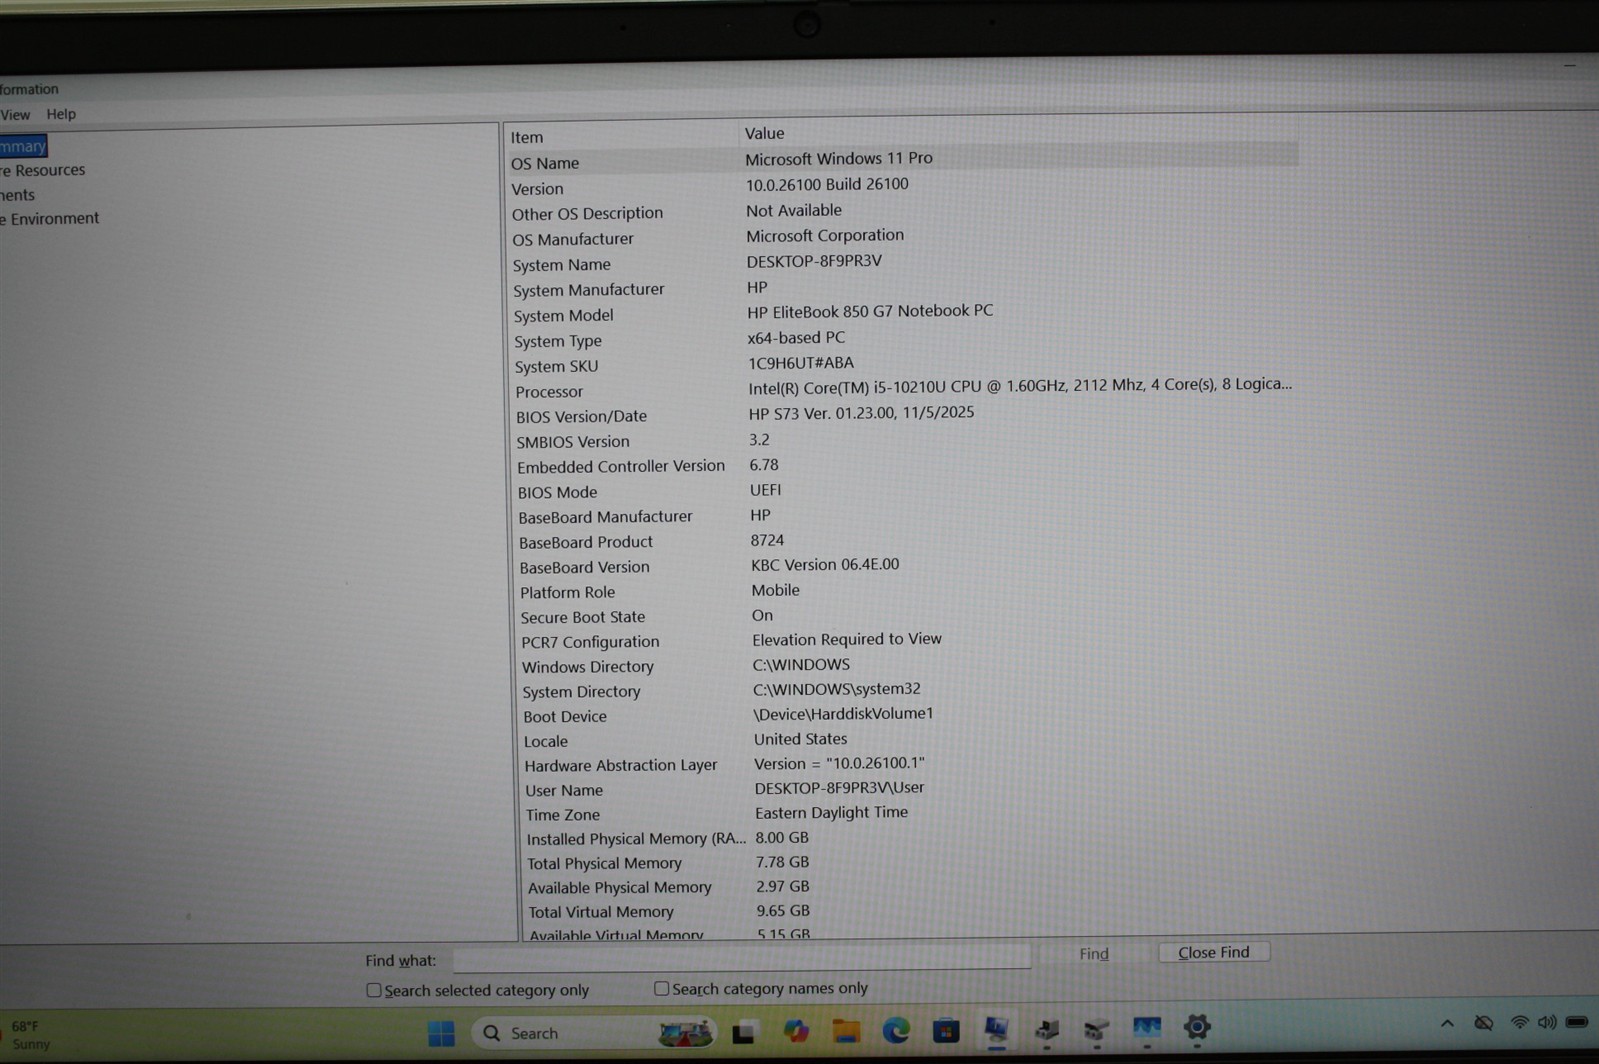Click the crossed-out cloud tray icon
Viewport: 1599px width, 1064px height.
point(1484,1022)
